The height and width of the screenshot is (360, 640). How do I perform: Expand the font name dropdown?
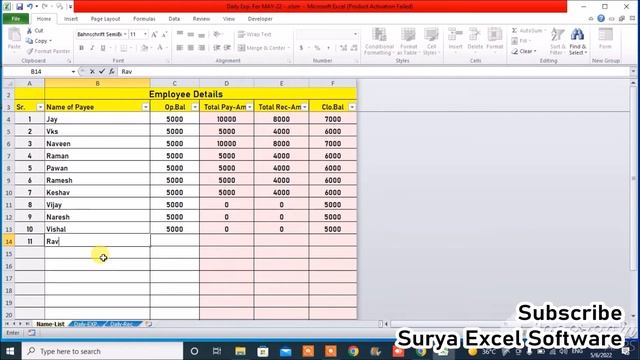(x=125, y=35)
